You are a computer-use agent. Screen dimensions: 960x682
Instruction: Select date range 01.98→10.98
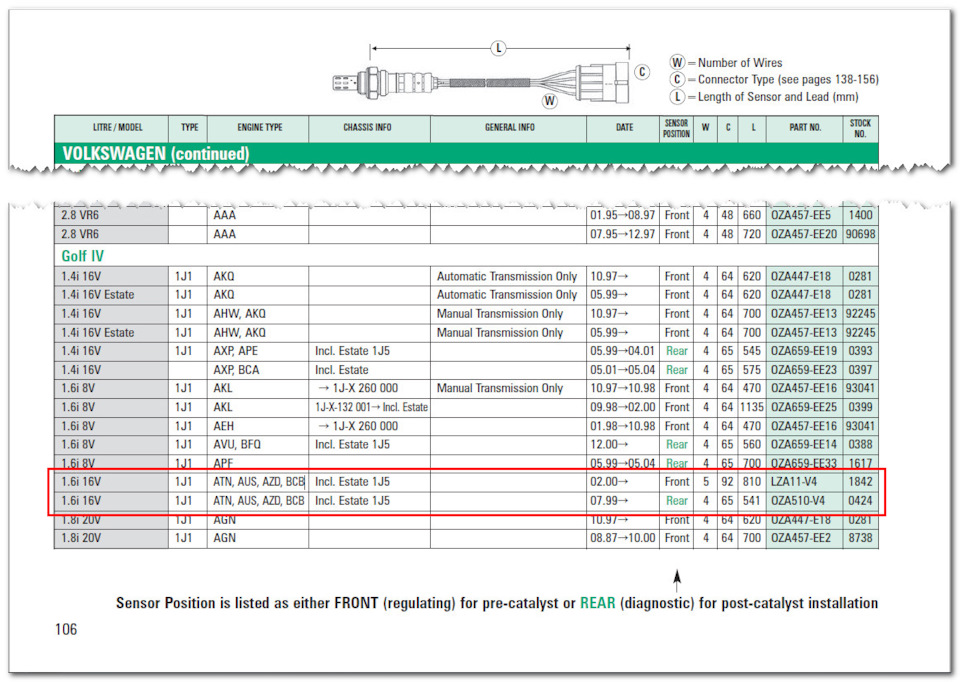click(623, 427)
